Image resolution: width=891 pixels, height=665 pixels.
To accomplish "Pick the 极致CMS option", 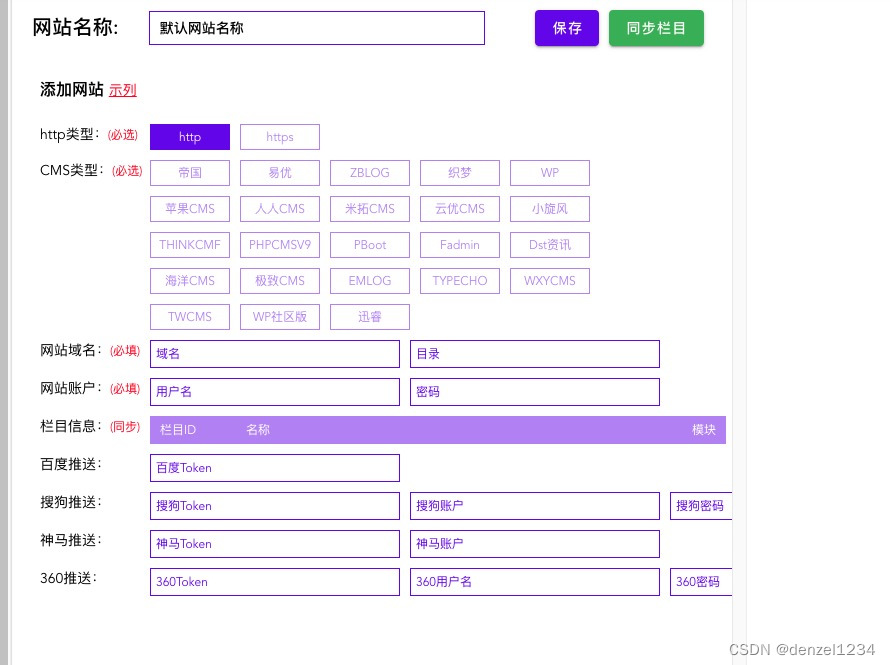I will [280, 281].
